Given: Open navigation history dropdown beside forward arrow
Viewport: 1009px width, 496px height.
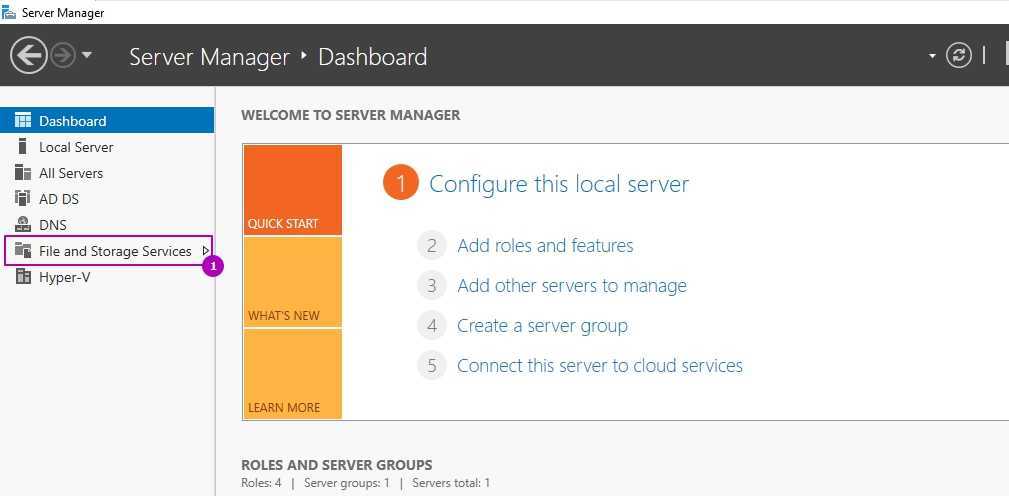Looking at the screenshot, I should point(87,55).
